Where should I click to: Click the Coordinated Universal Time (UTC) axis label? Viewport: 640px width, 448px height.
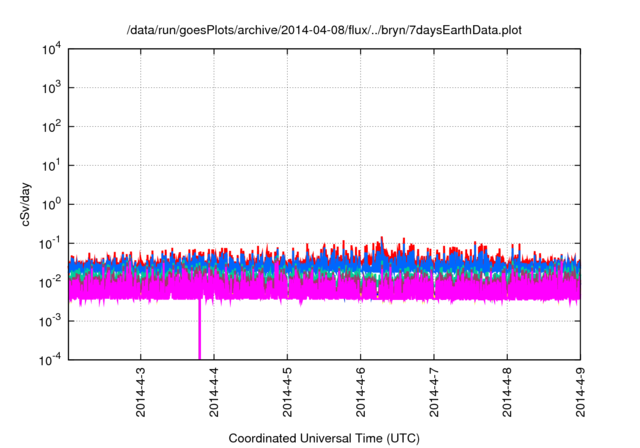click(324, 438)
